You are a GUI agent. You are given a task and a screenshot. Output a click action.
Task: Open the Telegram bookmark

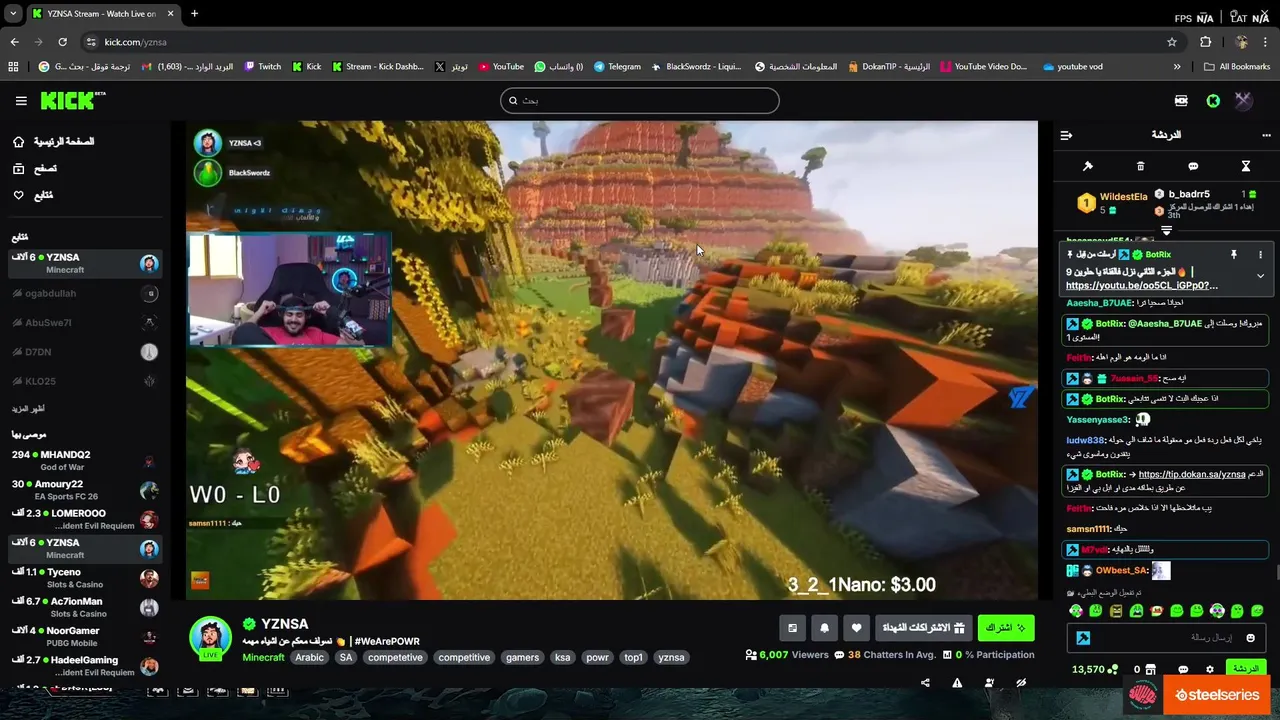(x=617, y=67)
